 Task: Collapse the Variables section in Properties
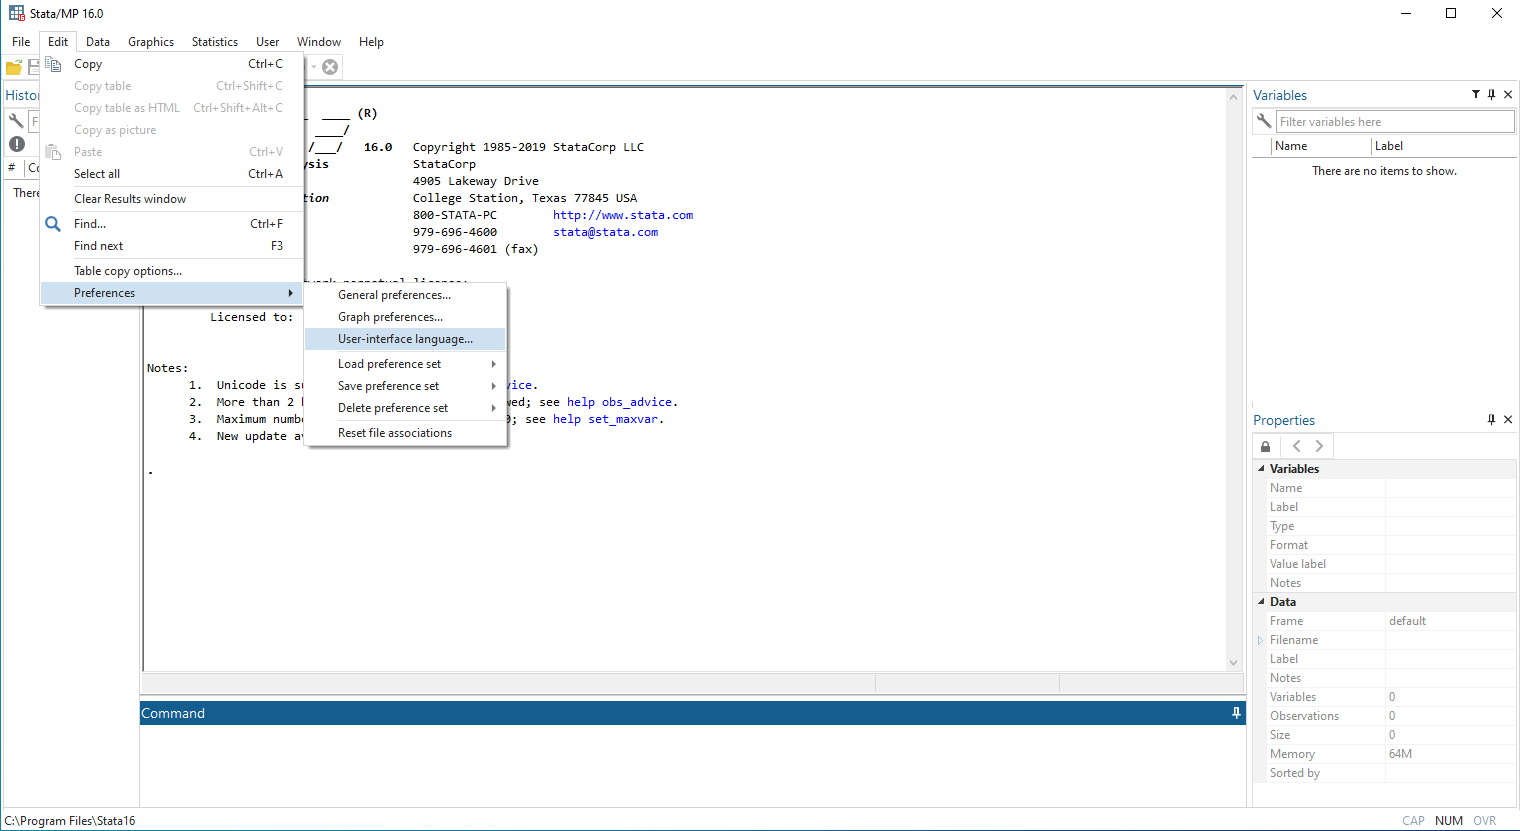click(x=1261, y=469)
